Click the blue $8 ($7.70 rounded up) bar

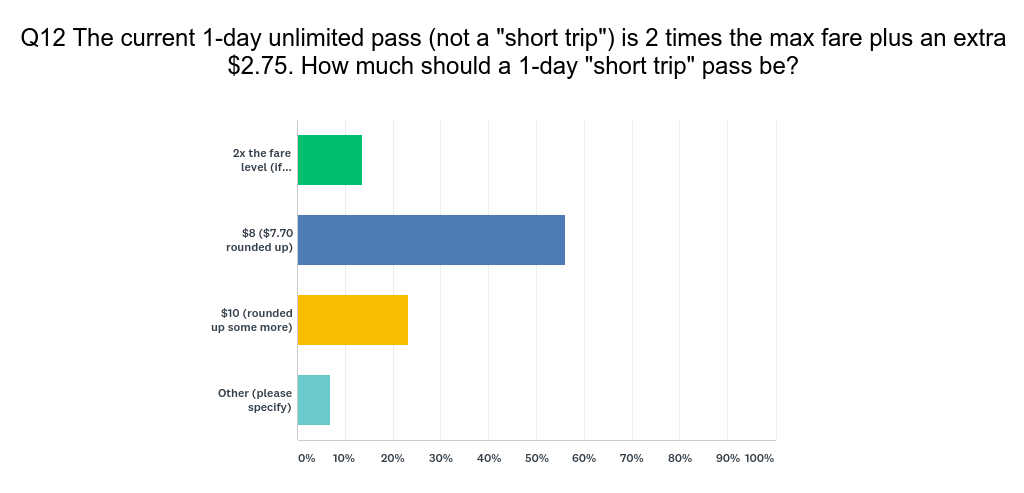(x=431, y=240)
